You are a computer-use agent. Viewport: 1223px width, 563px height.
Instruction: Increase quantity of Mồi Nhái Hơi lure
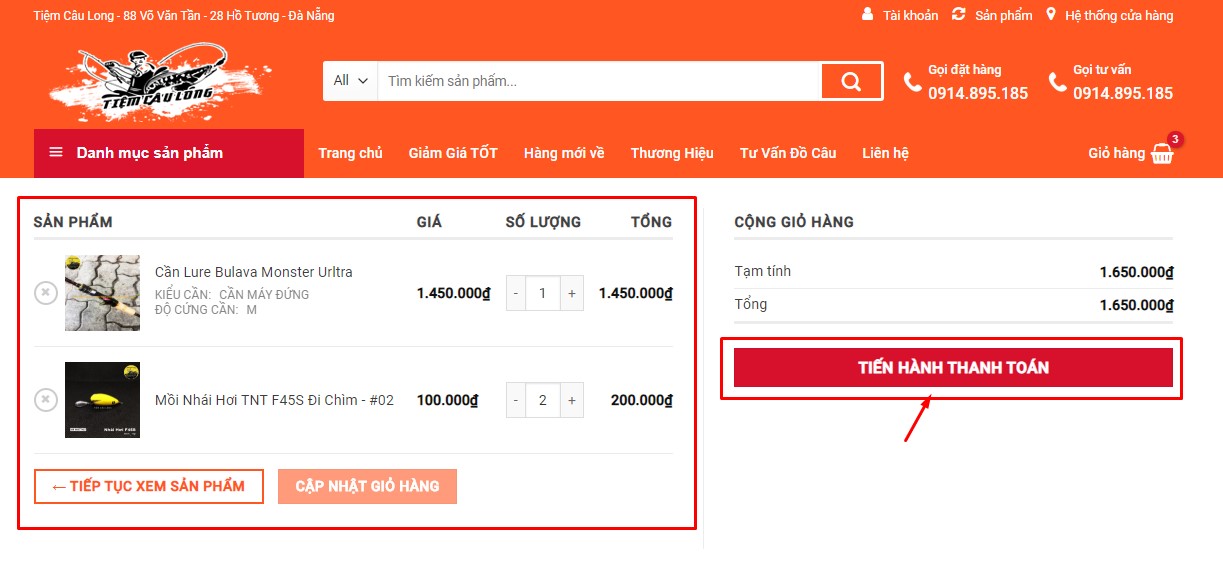tap(572, 400)
